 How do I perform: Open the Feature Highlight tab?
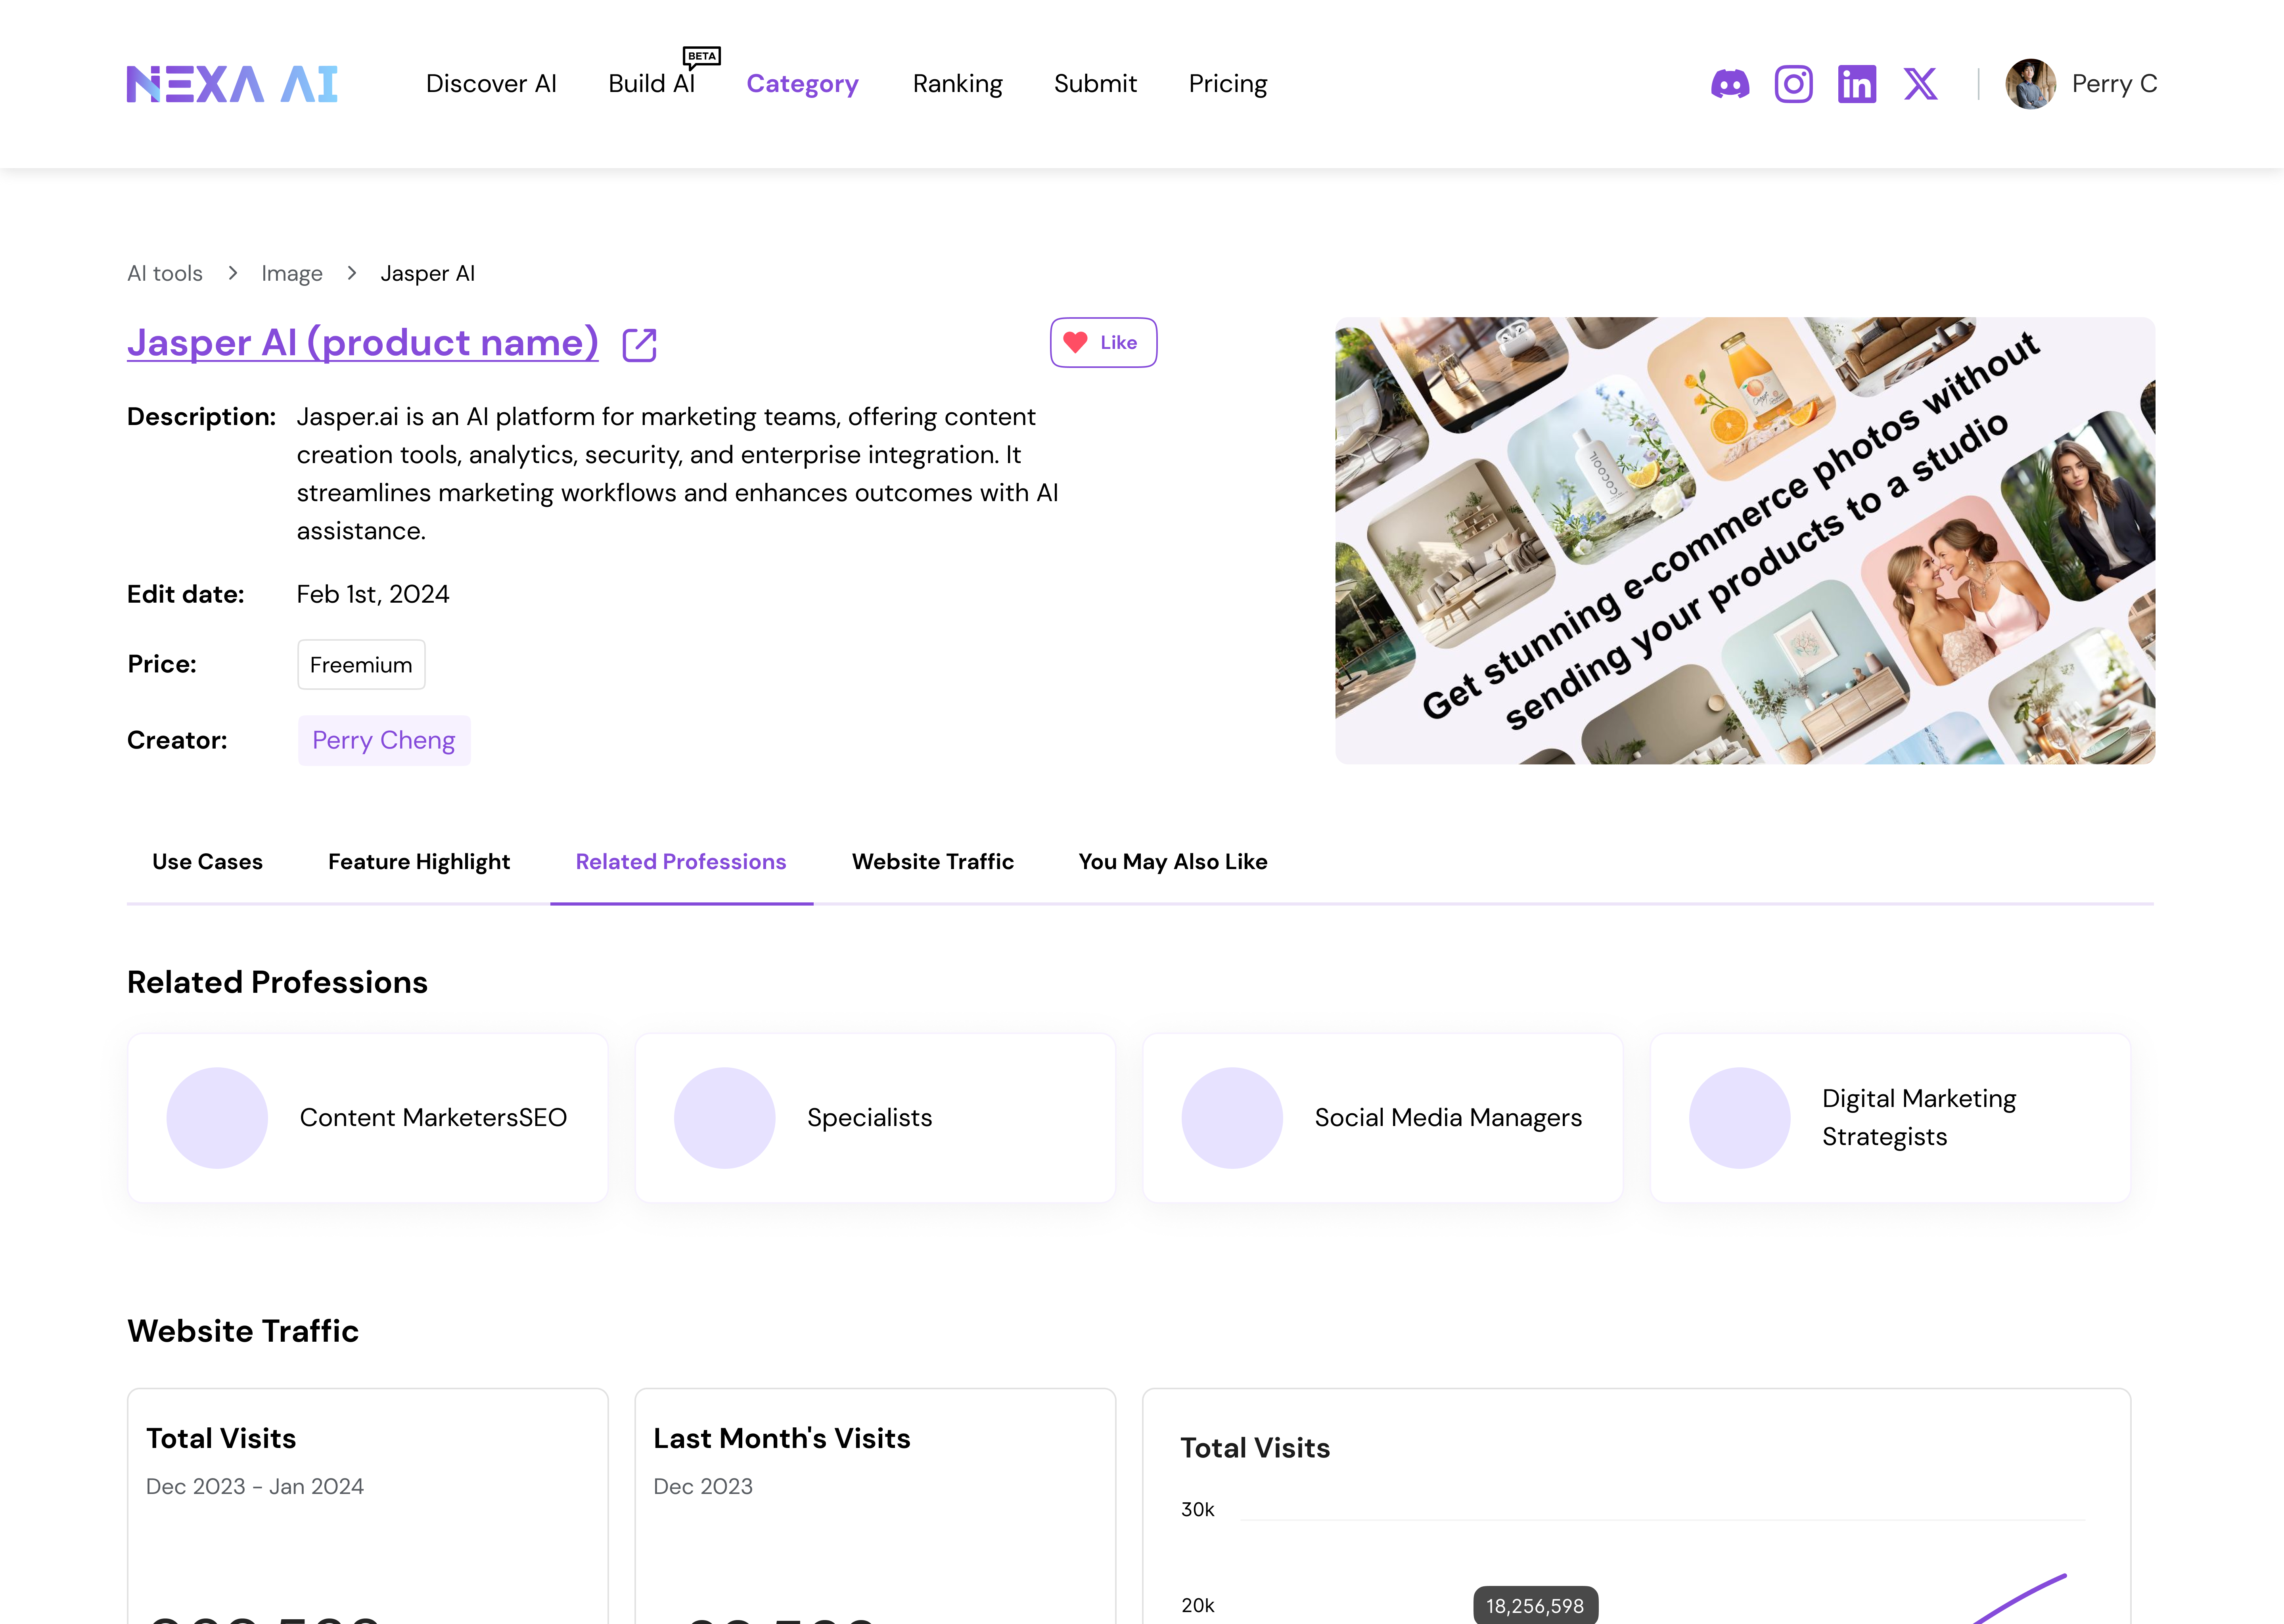[419, 862]
